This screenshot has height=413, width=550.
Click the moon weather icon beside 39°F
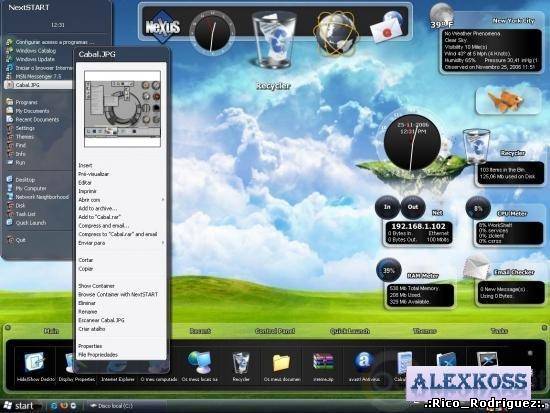(442, 14)
